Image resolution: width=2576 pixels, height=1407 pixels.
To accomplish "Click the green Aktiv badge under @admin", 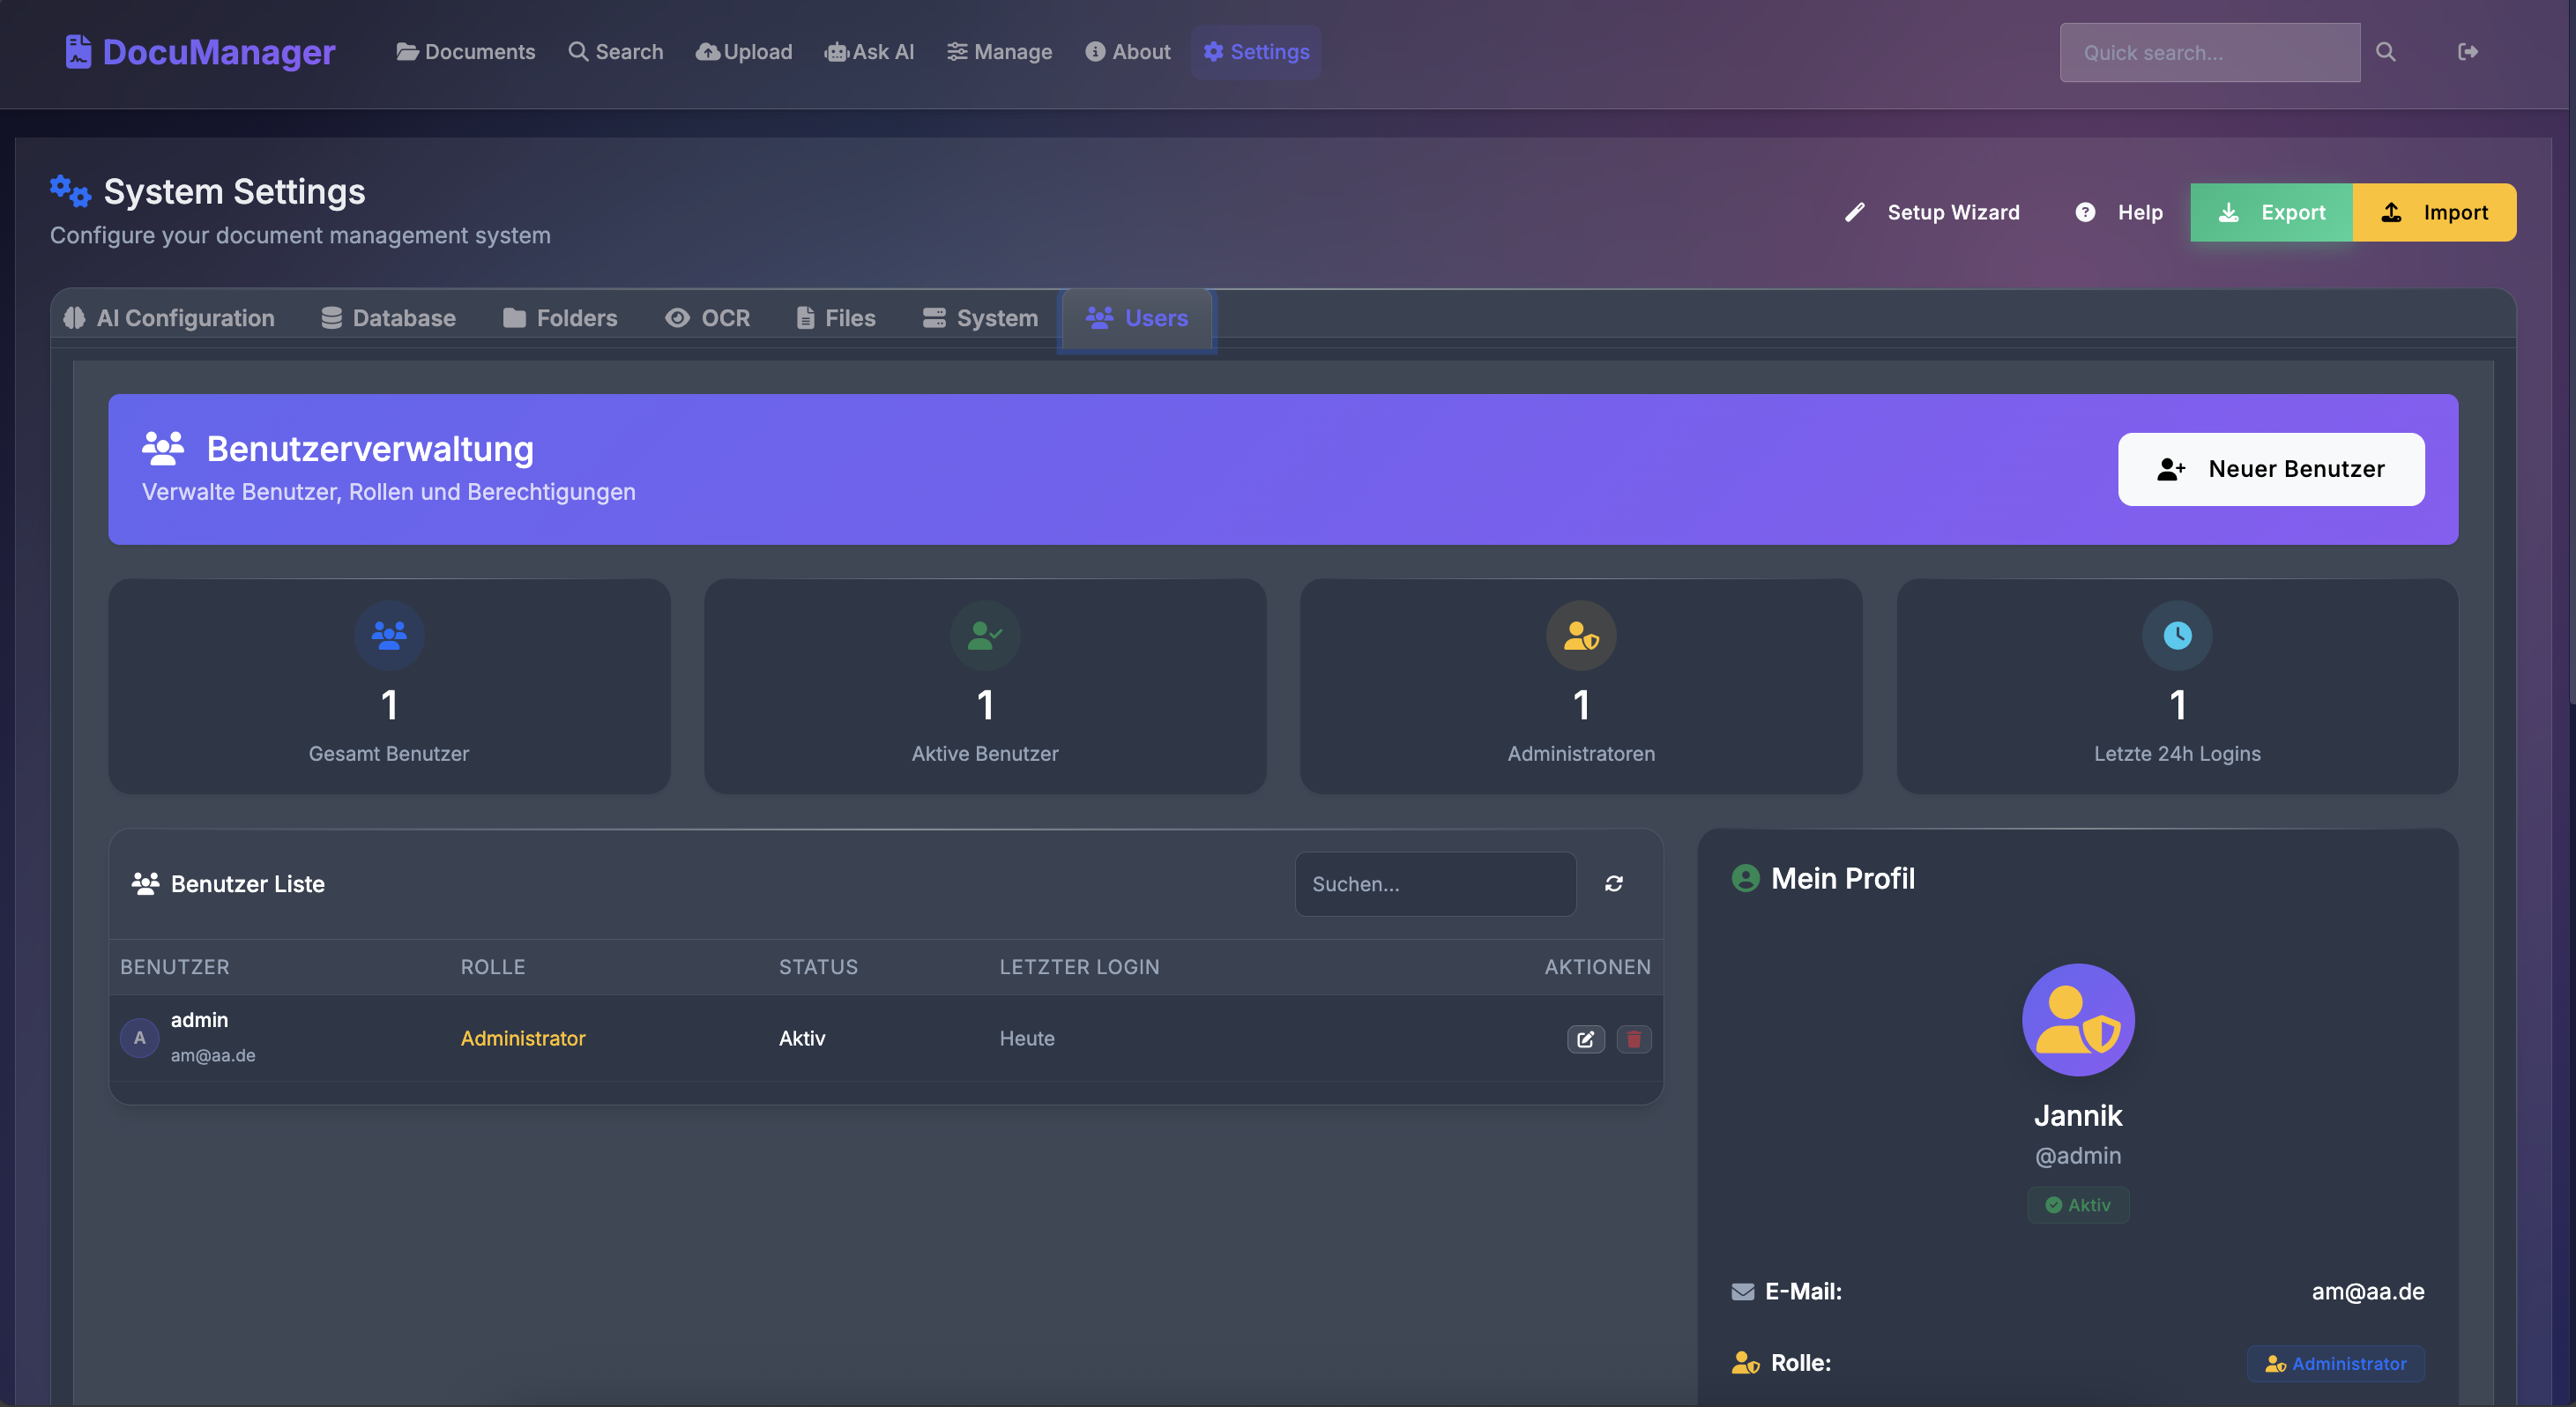I will [2078, 1205].
